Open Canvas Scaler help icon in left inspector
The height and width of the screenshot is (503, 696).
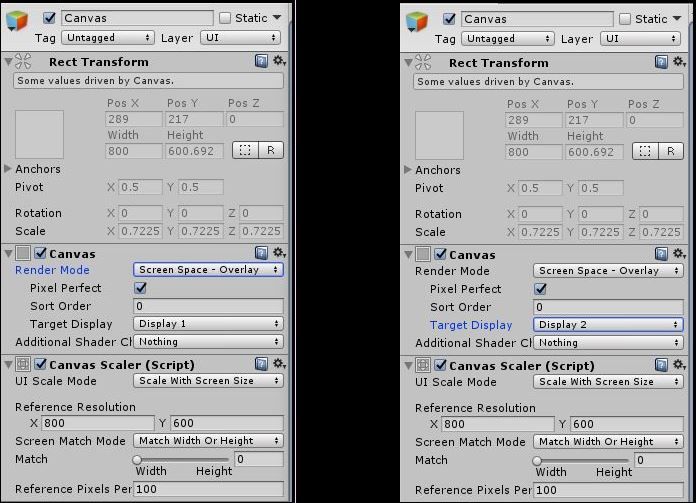tap(261, 364)
